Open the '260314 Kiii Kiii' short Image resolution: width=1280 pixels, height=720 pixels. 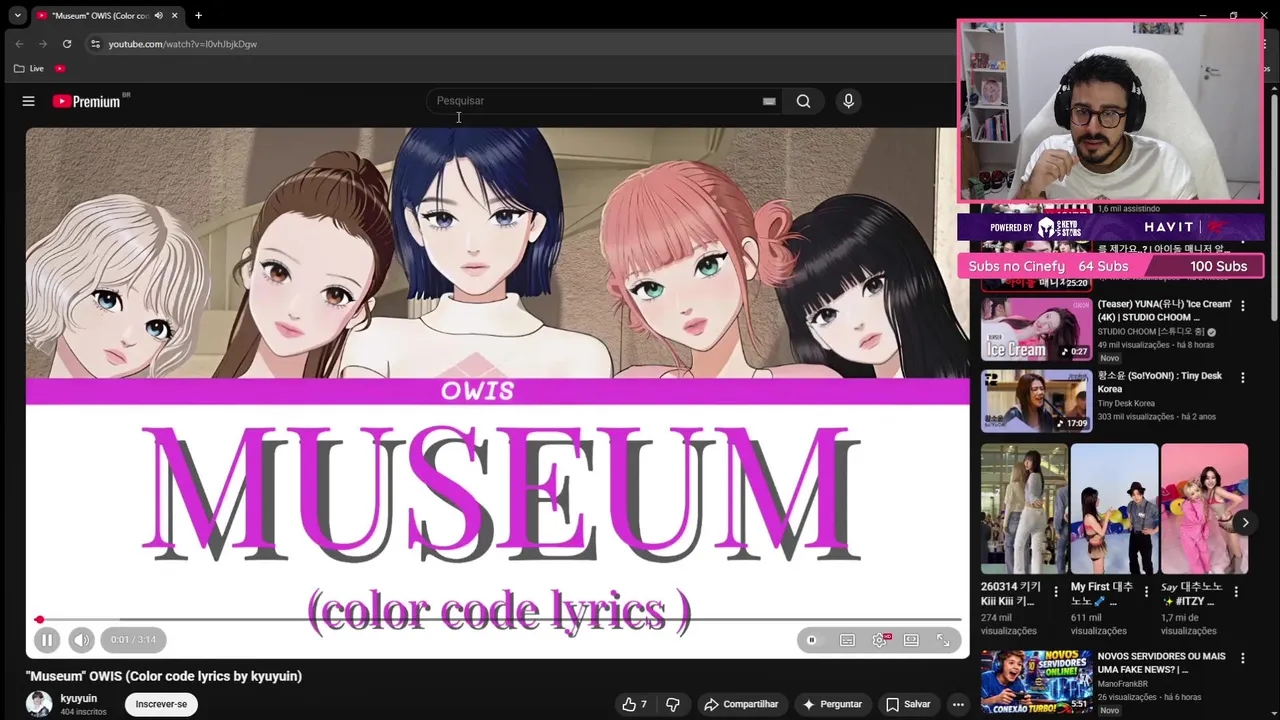[x=1024, y=509]
